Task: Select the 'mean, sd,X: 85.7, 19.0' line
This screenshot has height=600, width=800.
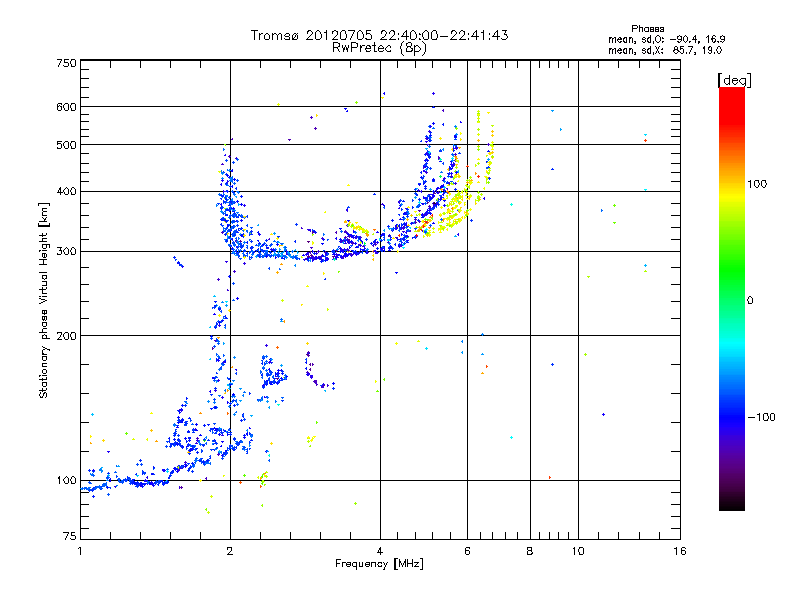Action: coord(665,50)
